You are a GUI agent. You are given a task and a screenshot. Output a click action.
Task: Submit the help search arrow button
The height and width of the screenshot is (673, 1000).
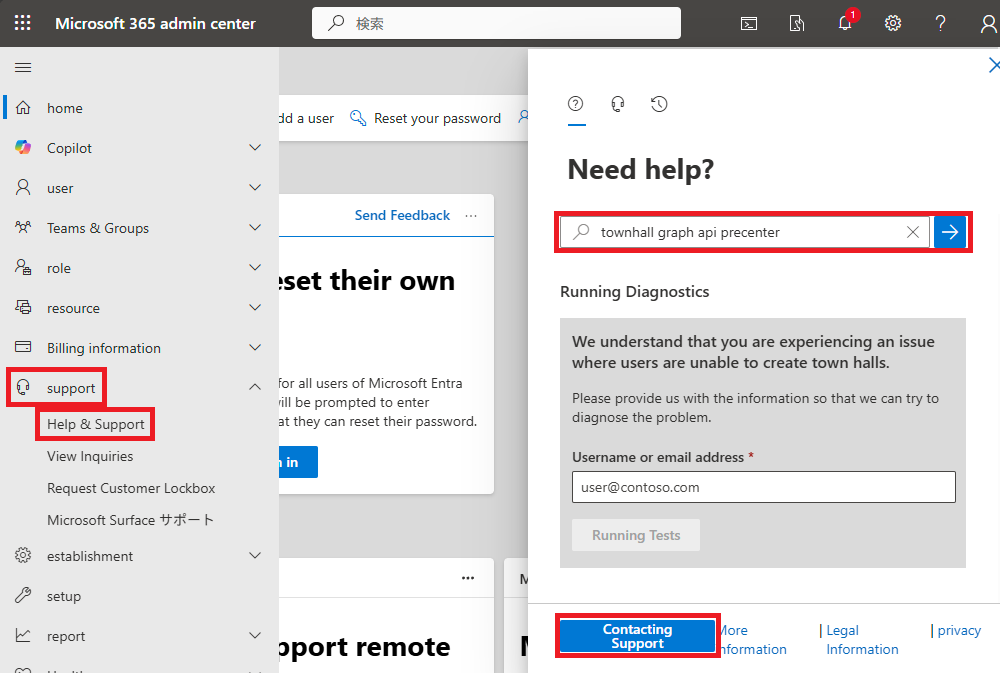[x=950, y=232]
